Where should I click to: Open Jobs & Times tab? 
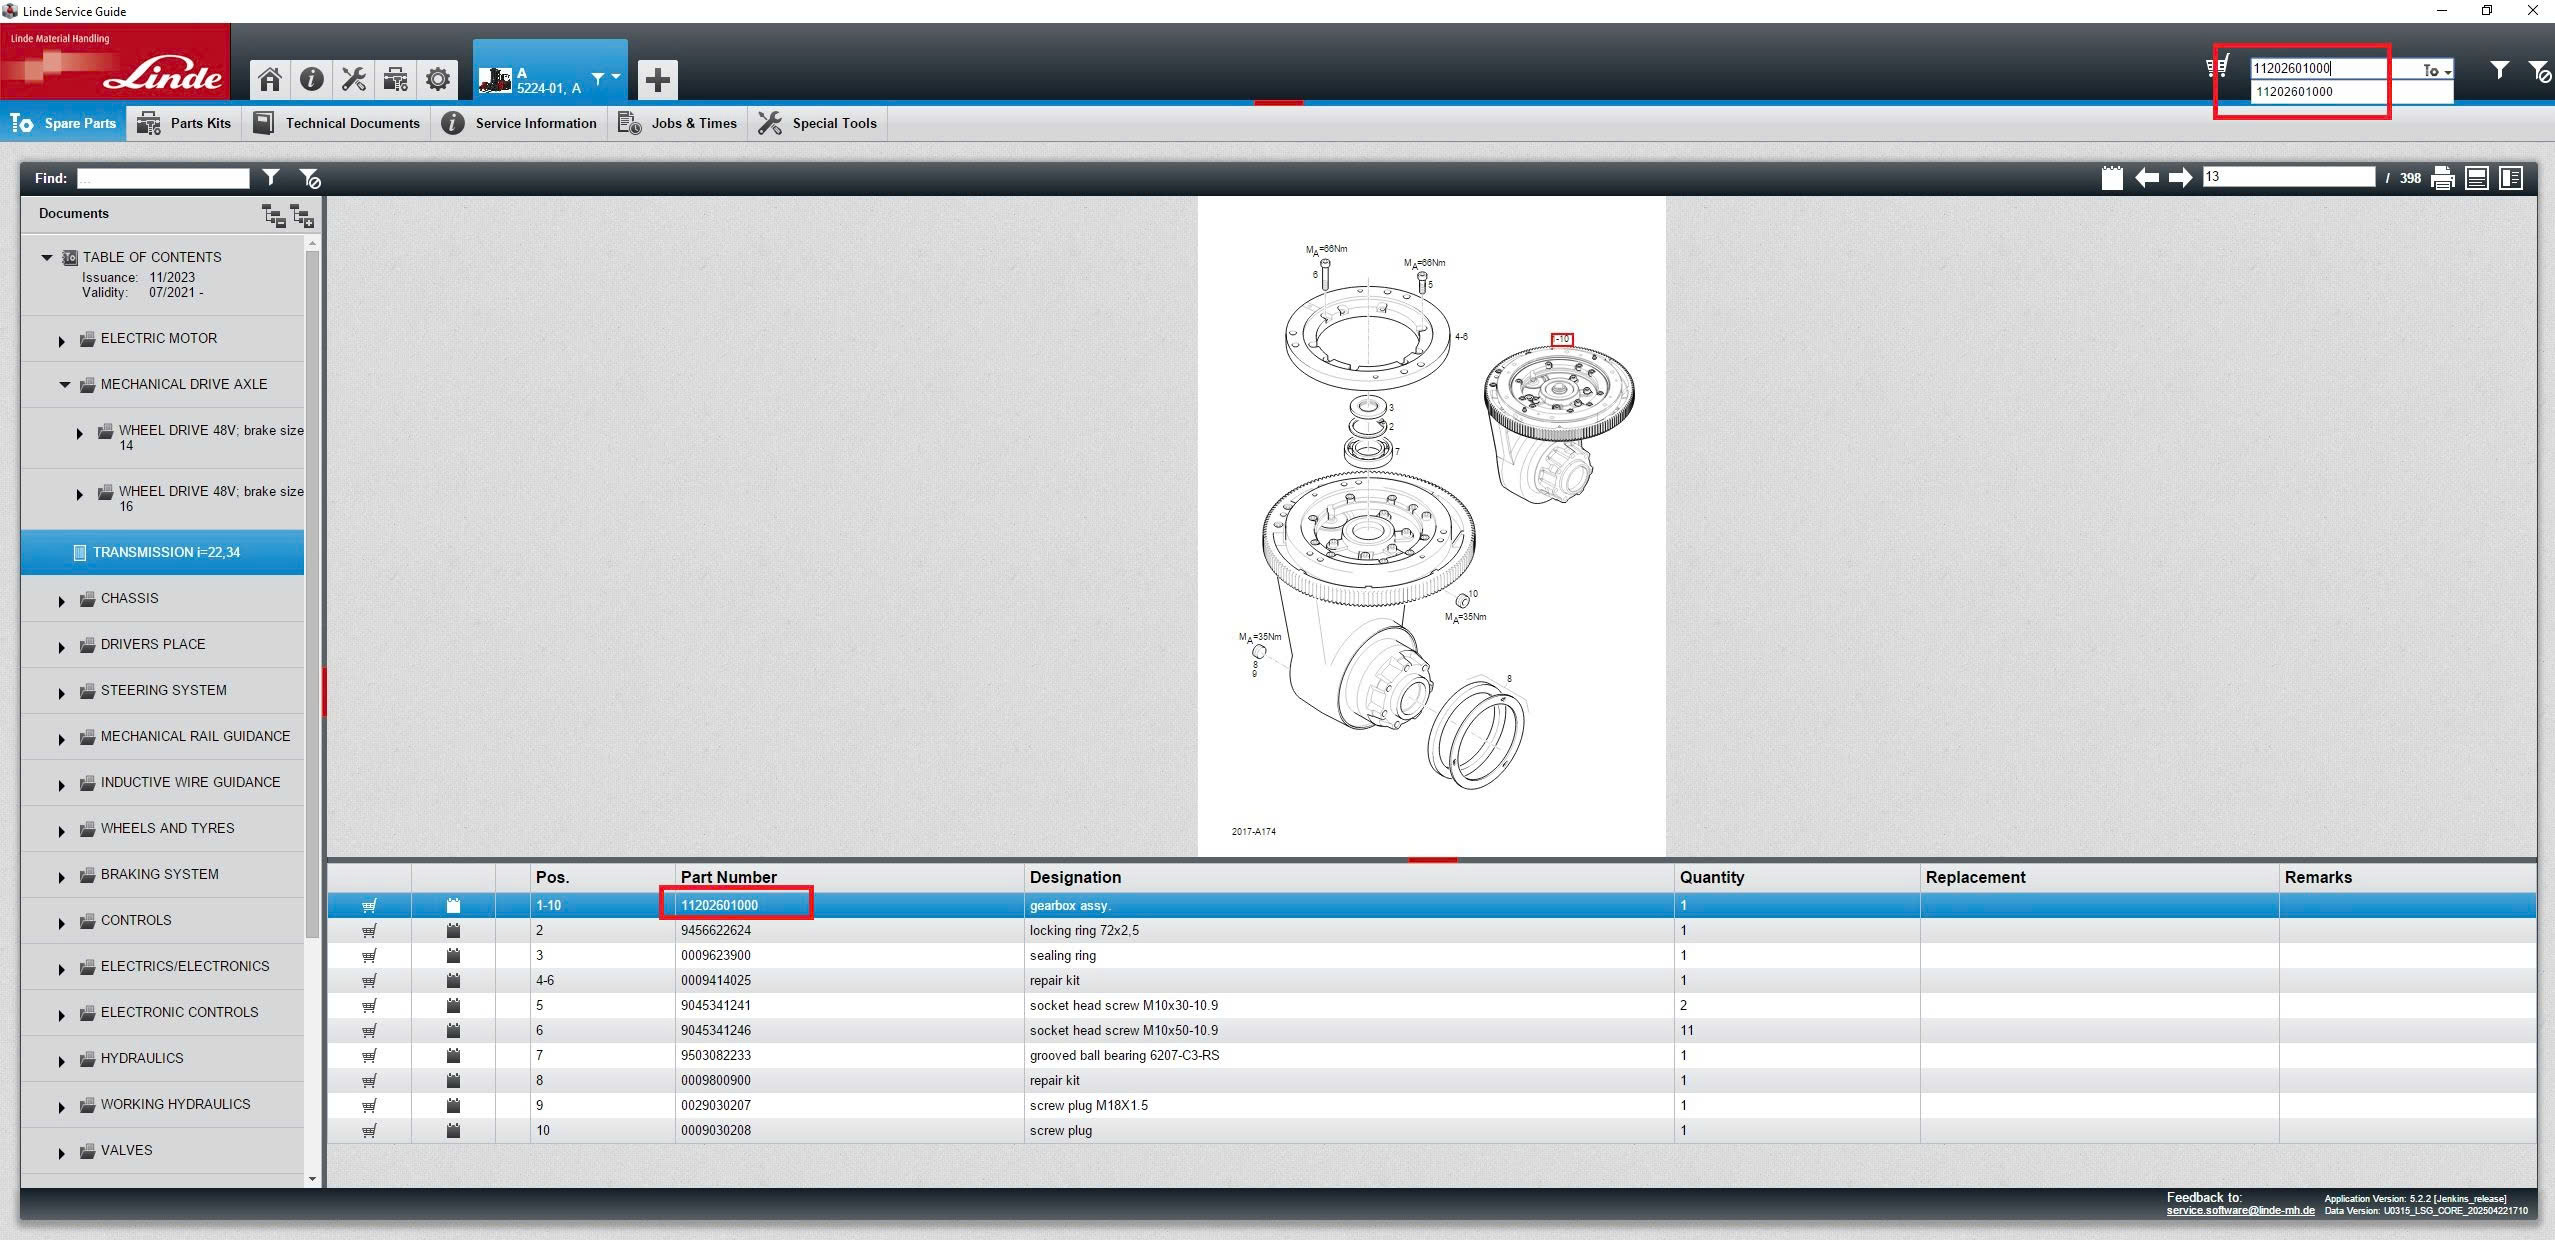click(677, 123)
